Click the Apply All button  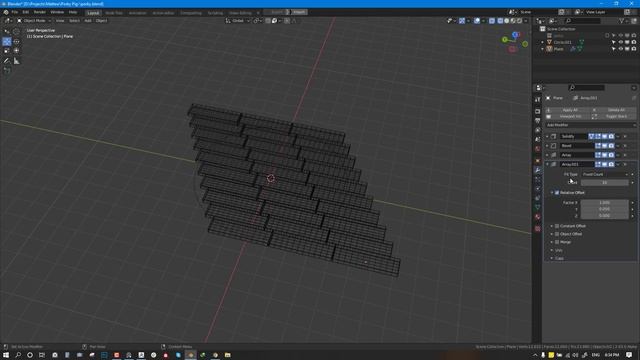[568, 110]
